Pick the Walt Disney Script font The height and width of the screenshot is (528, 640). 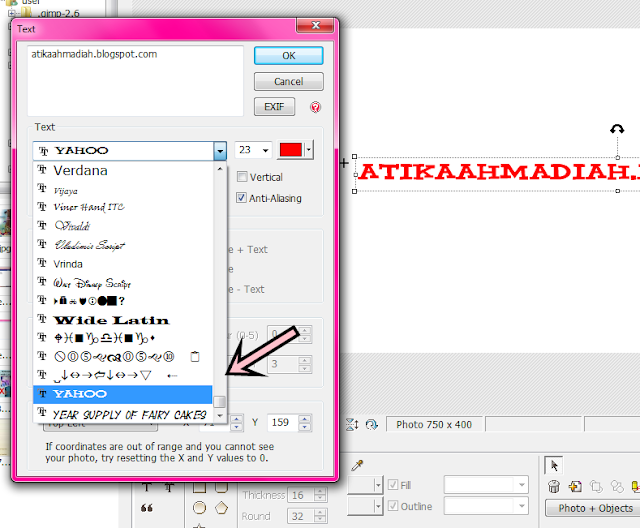(123, 282)
